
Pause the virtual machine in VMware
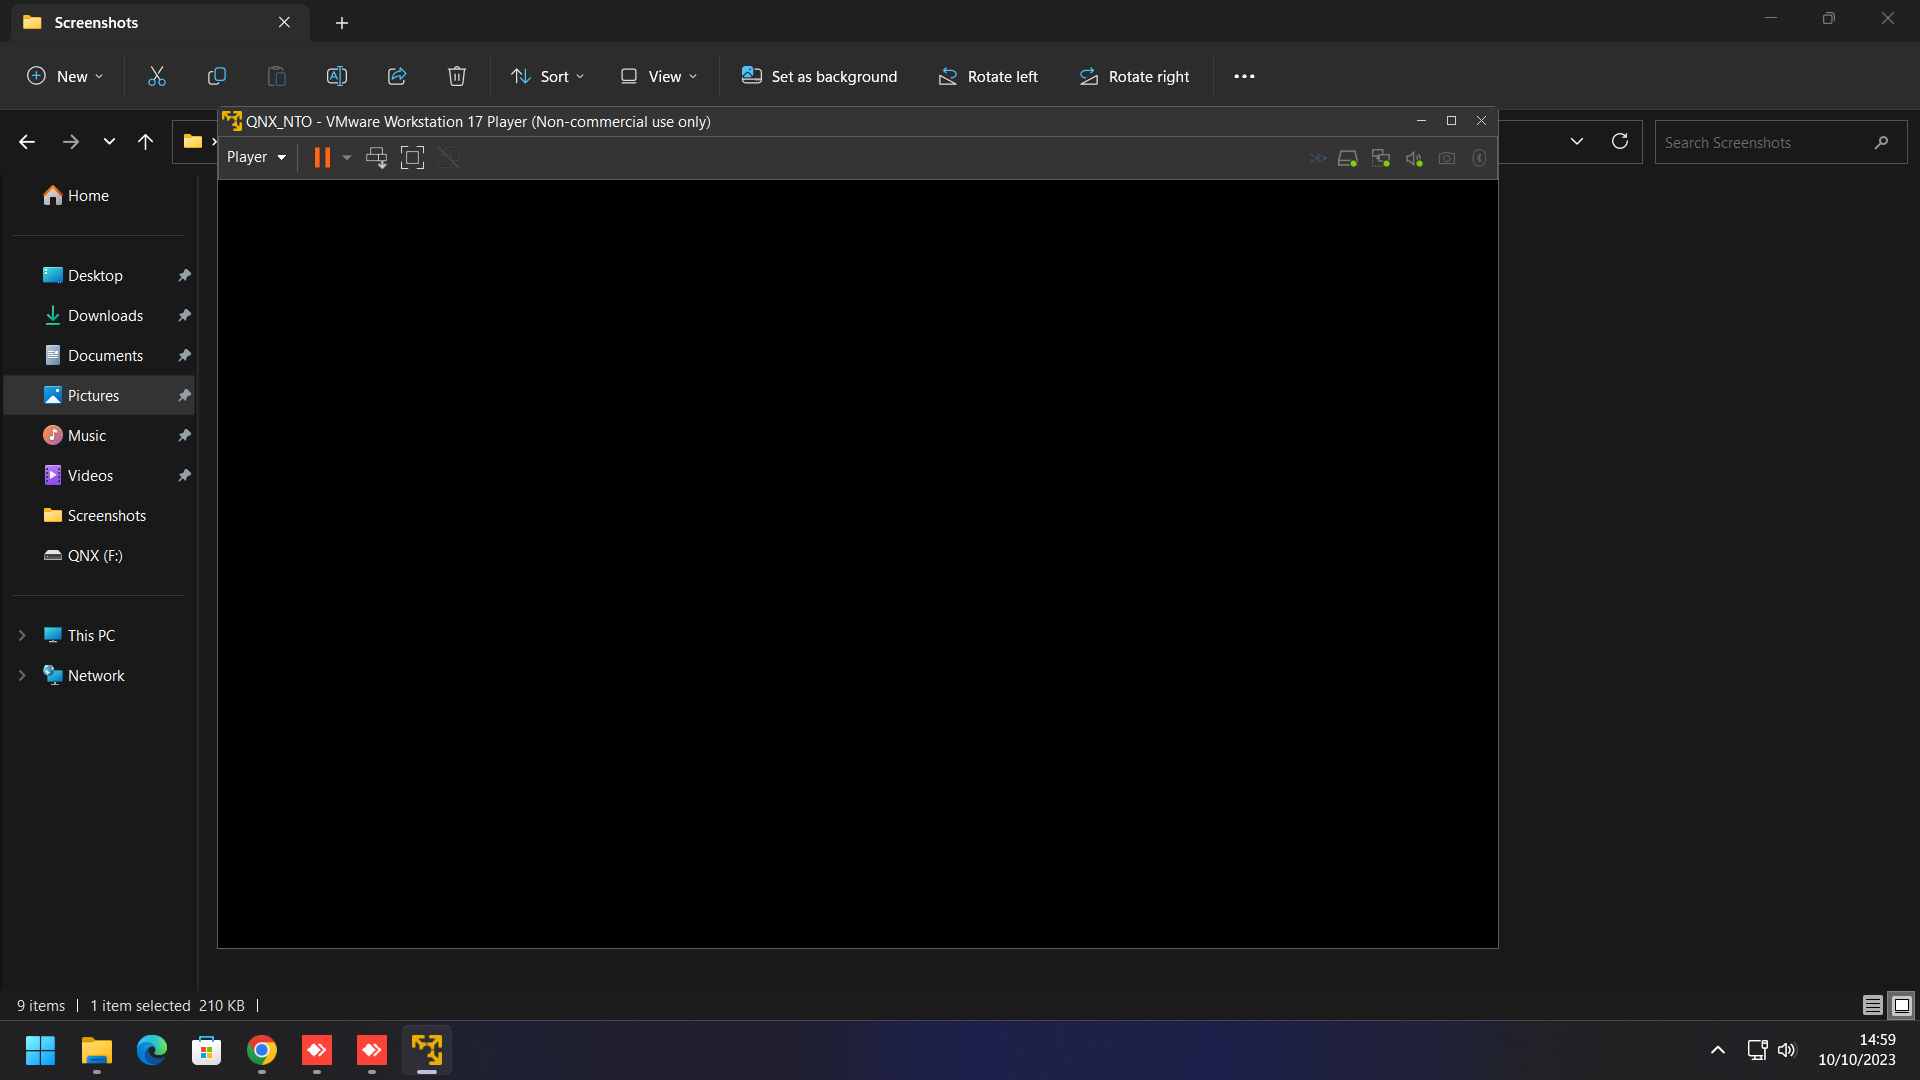(x=321, y=158)
